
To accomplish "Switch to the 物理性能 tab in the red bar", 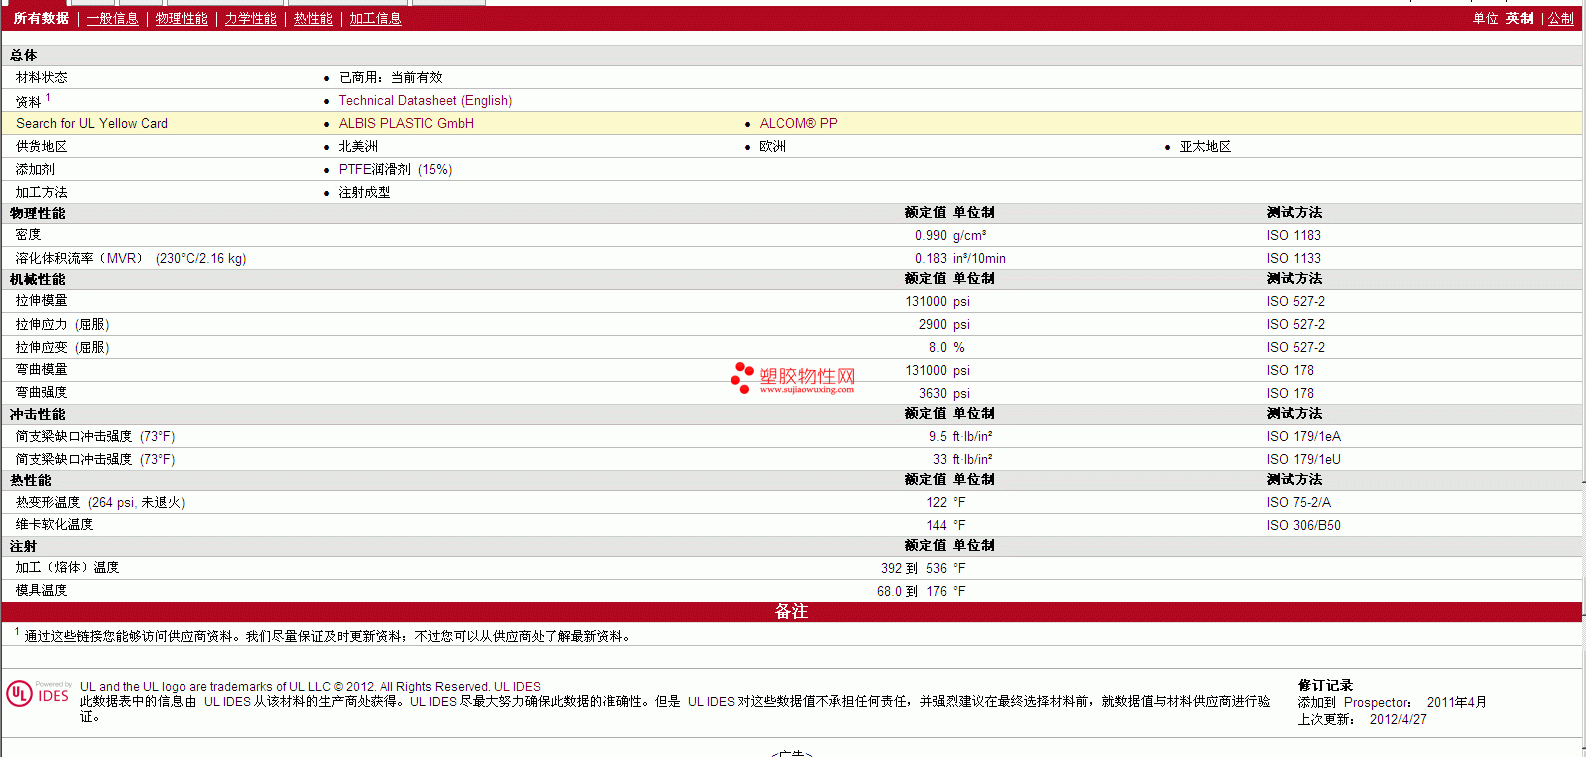I will (x=181, y=19).
